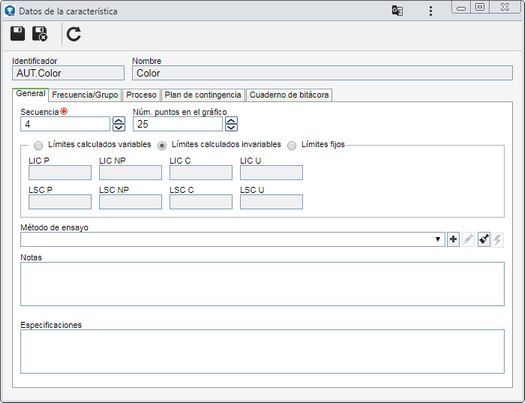The width and height of the screenshot is (525, 403).
Task: Go to the Cuaderno de bitácora tab
Action: pyautogui.click(x=289, y=95)
